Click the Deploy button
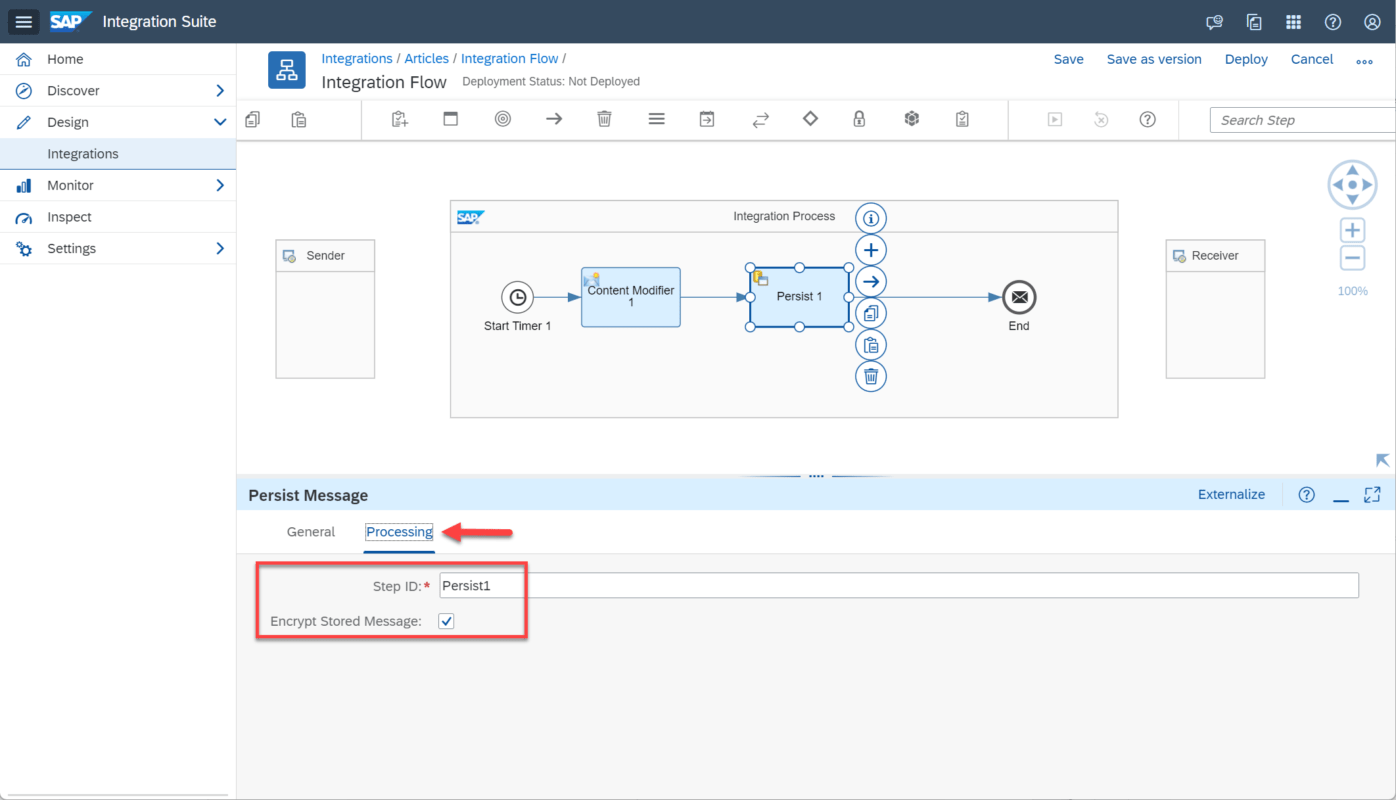 tap(1246, 59)
